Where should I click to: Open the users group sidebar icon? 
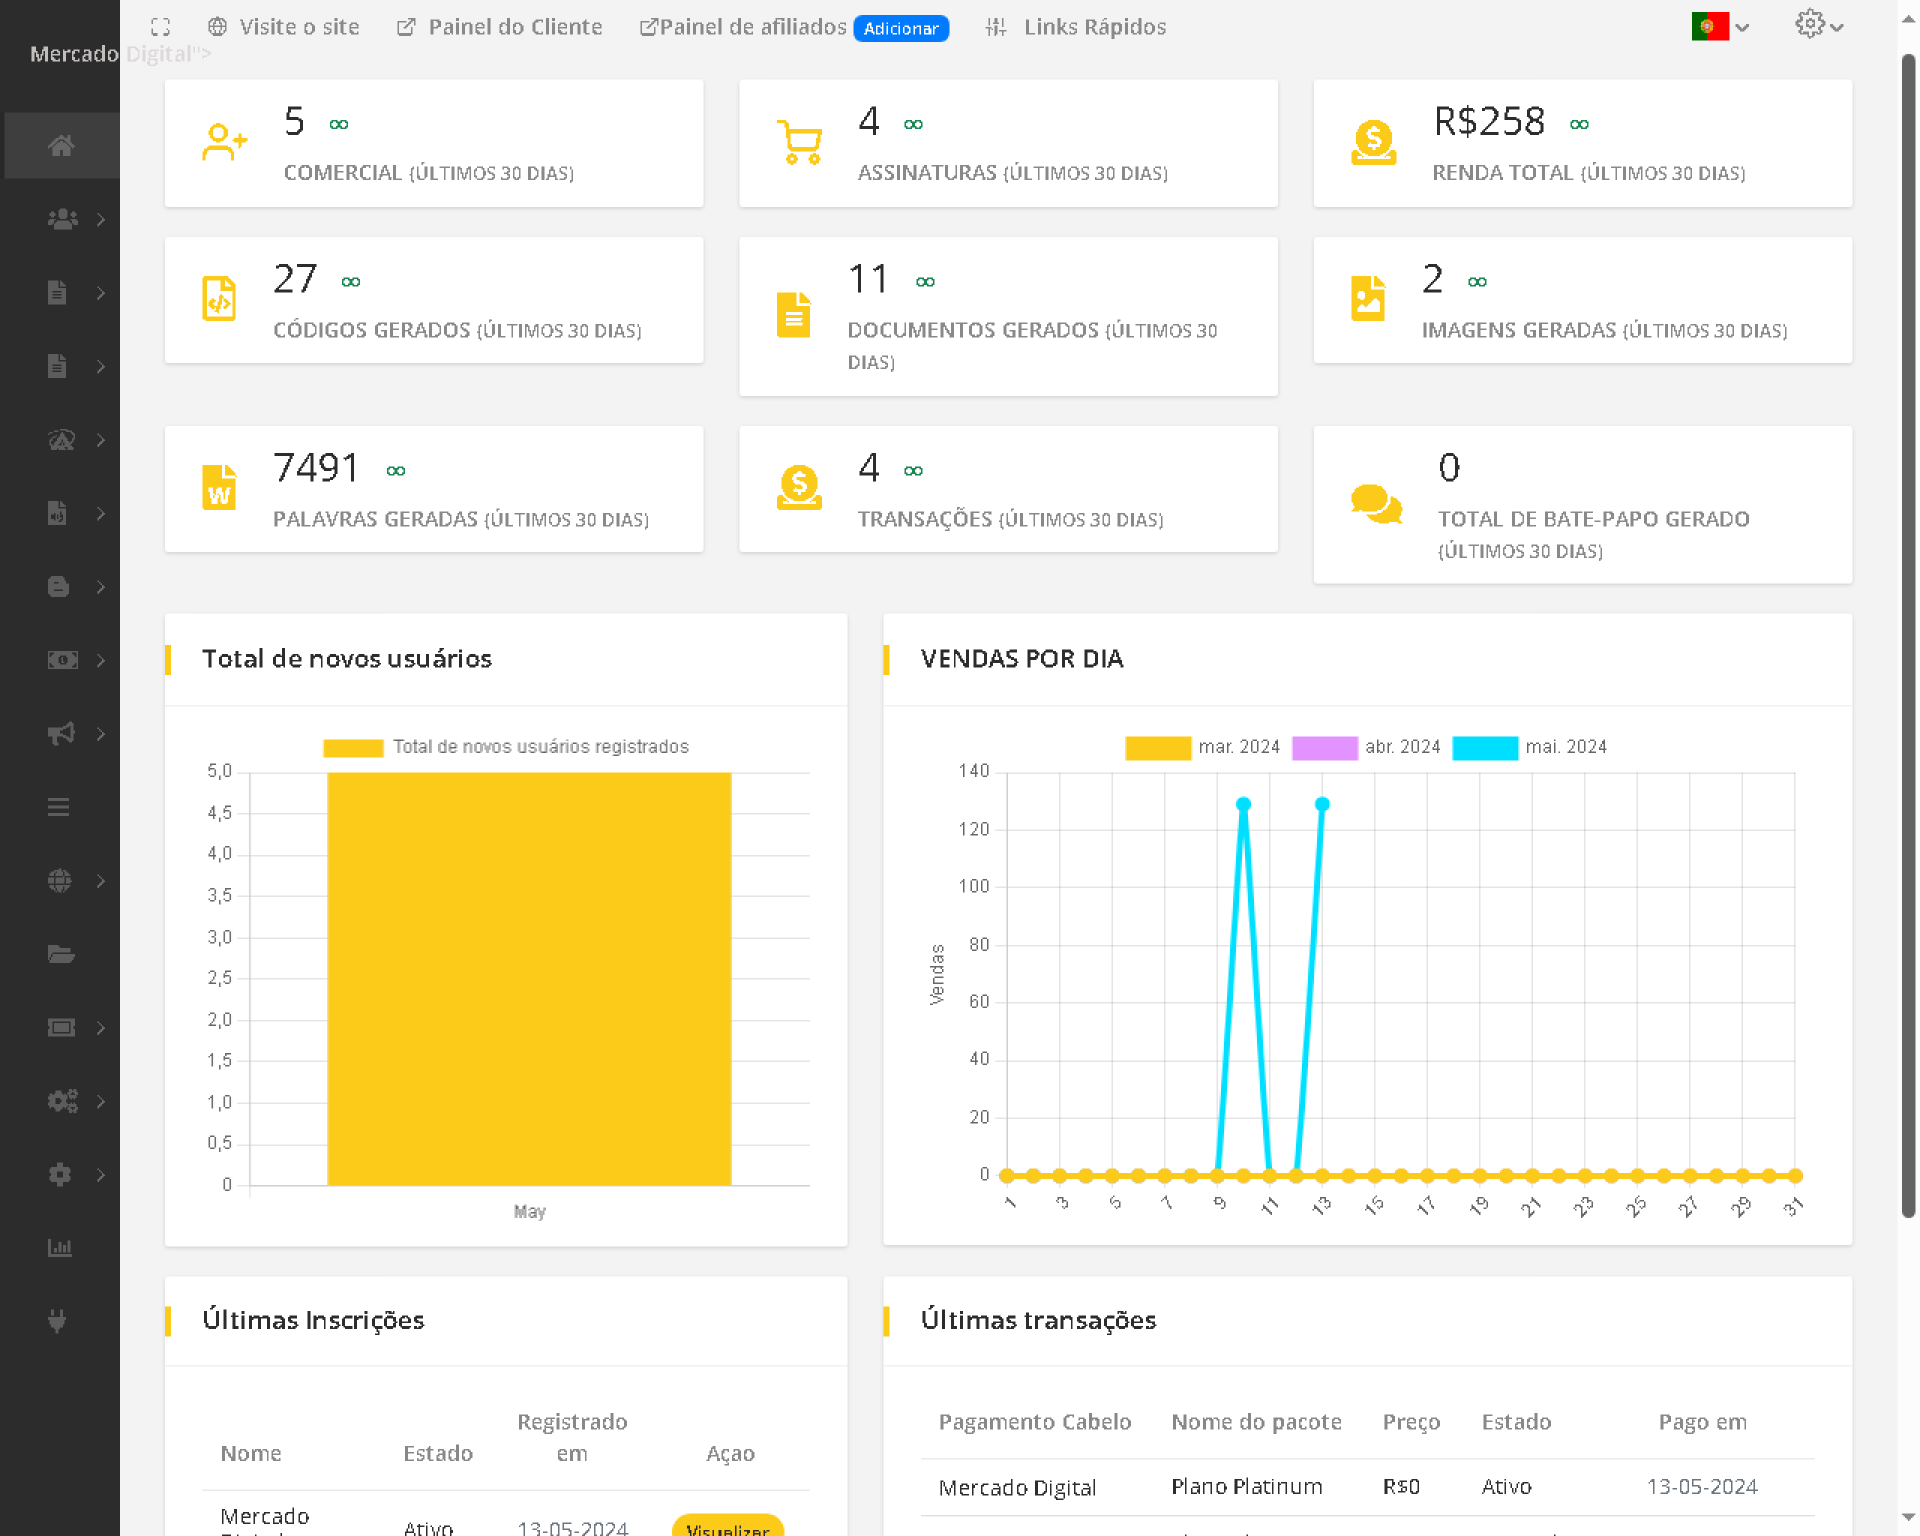point(62,219)
